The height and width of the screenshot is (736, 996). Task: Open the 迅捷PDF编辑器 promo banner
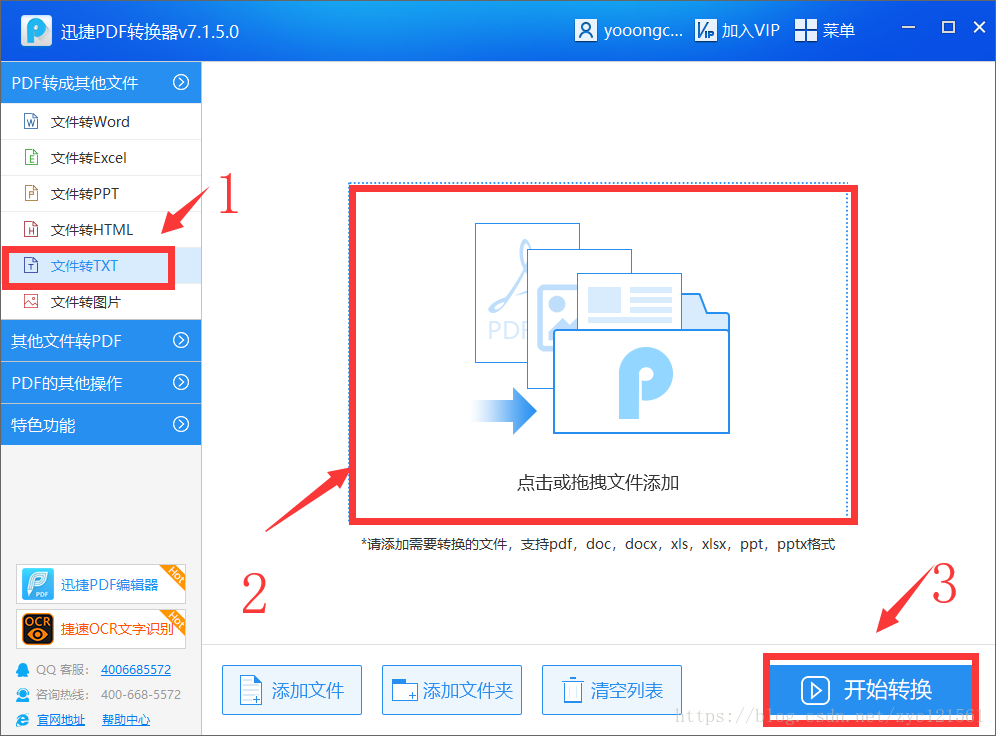point(101,584)
